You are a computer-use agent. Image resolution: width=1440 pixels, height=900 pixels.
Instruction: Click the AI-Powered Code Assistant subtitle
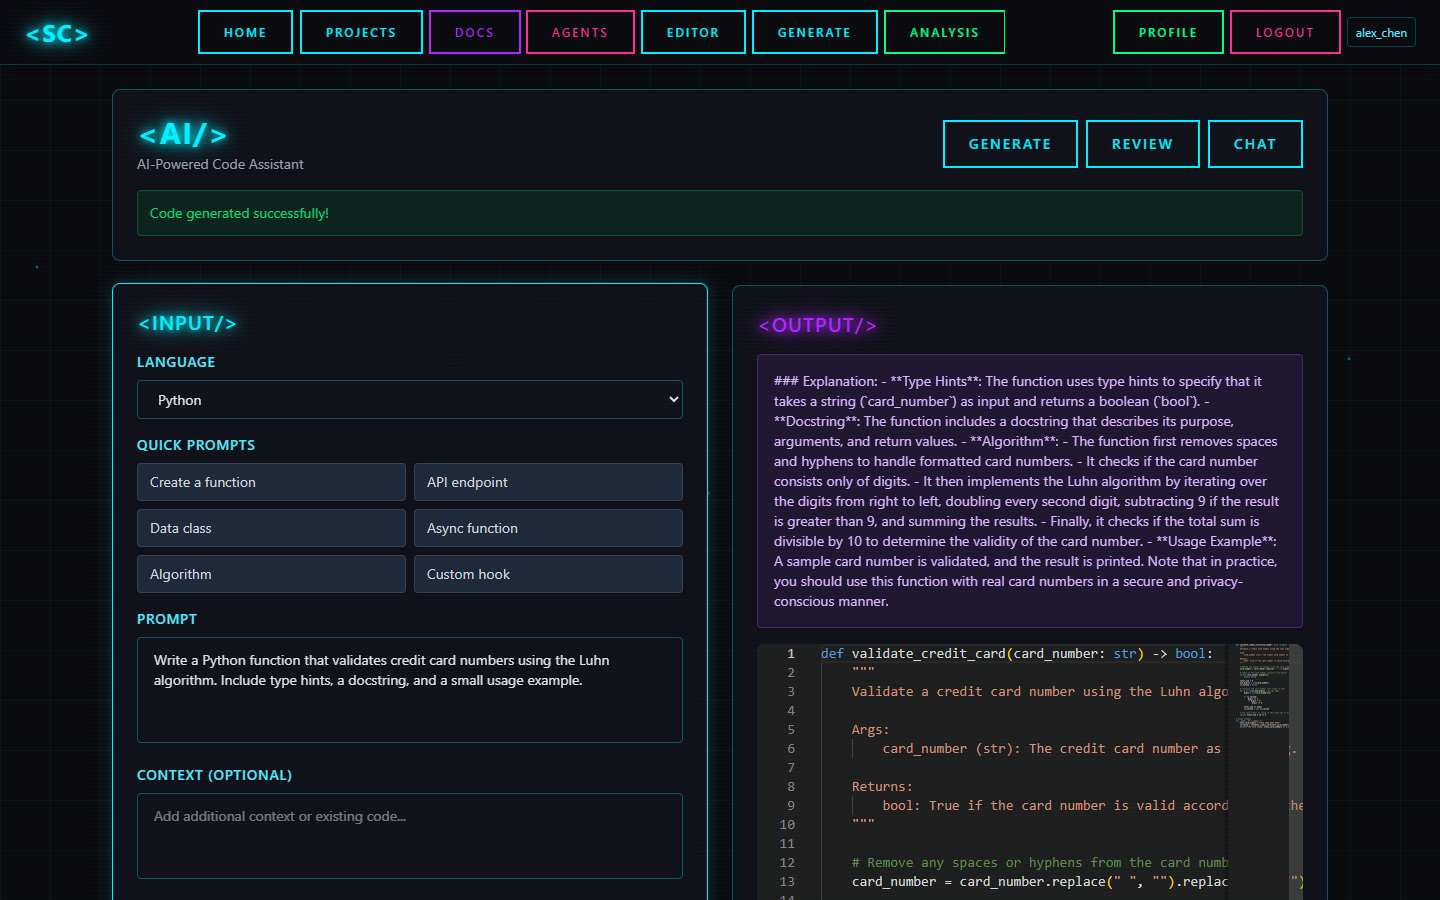[x=220, y=164]
